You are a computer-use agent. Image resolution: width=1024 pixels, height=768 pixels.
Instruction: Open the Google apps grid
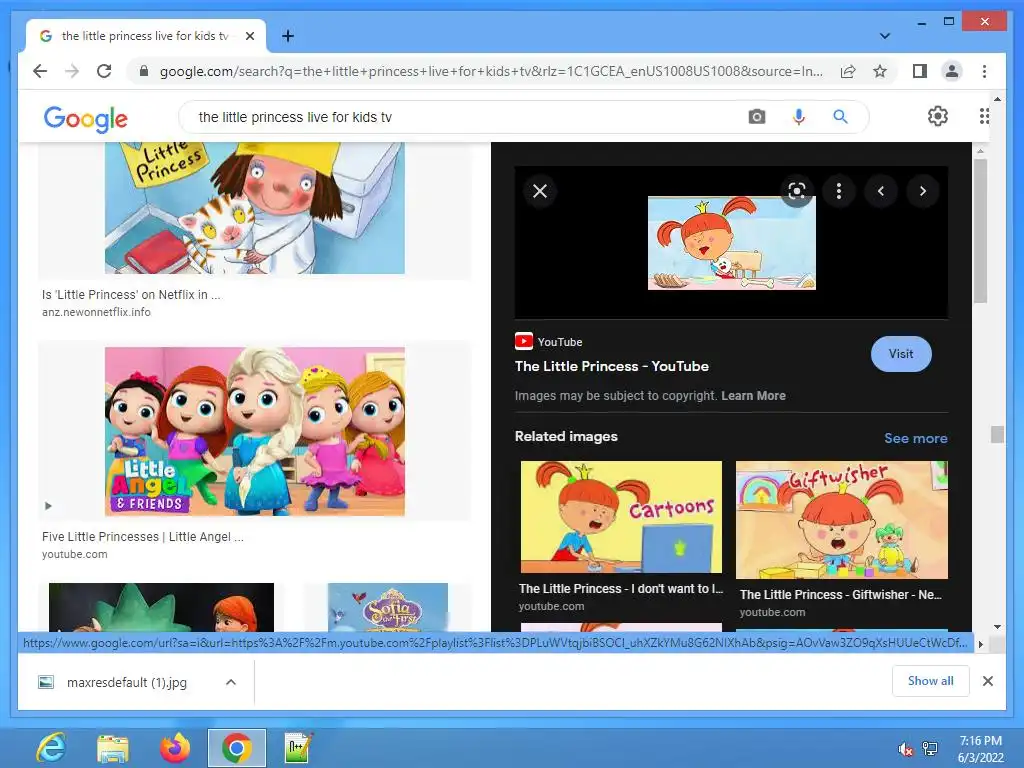[x=984, y=116]
